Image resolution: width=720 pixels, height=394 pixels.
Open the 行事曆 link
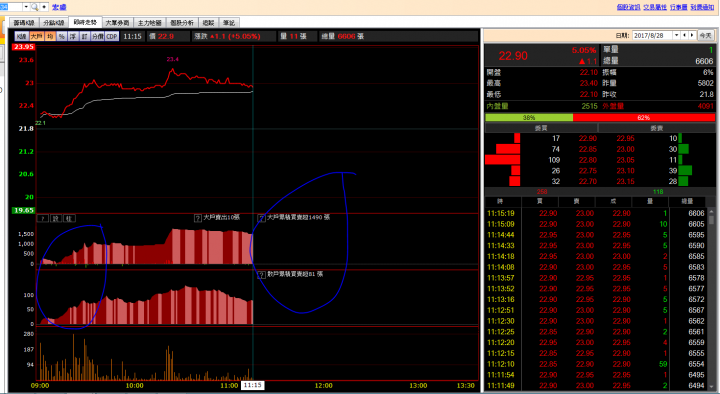(678, 7)
